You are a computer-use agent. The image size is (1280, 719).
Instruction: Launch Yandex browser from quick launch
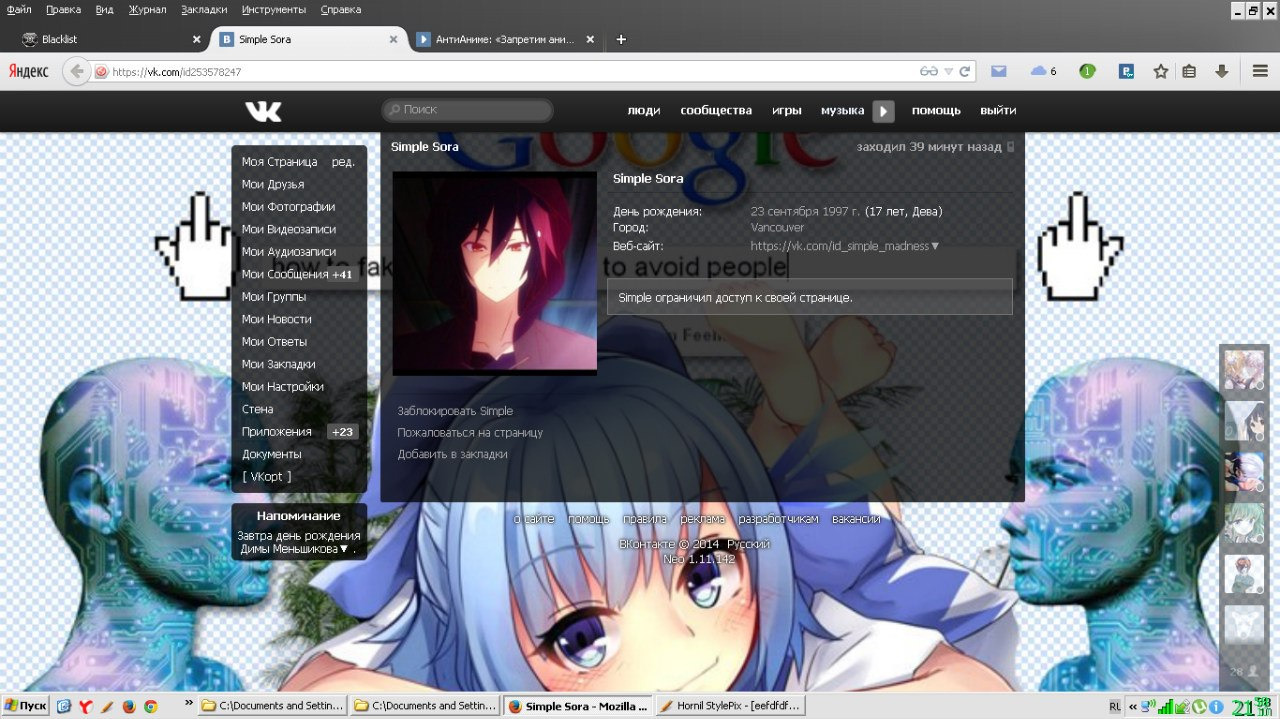(x=86, y=706)
